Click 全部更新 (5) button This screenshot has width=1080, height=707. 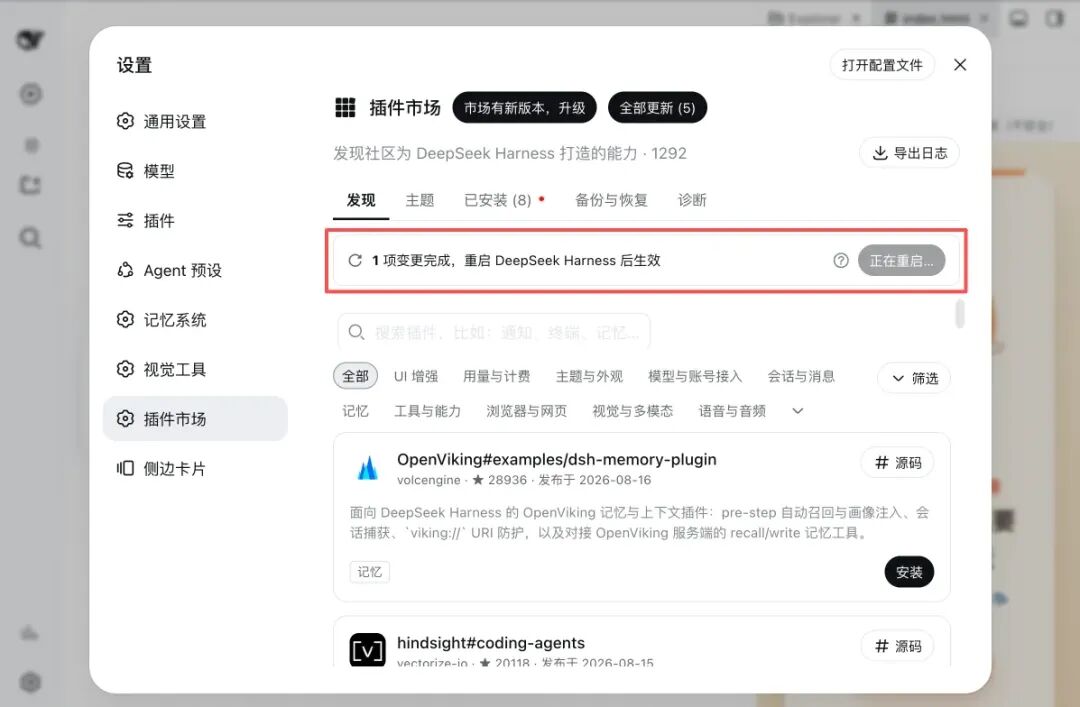point(657,107)
